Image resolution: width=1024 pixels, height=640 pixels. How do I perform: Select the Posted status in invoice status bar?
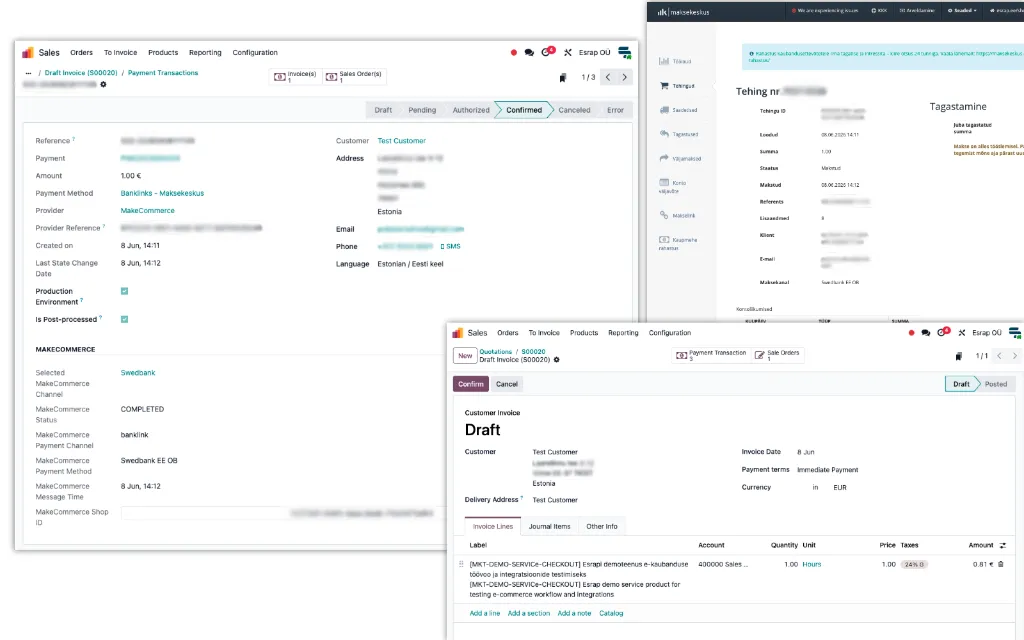(995, 384)
